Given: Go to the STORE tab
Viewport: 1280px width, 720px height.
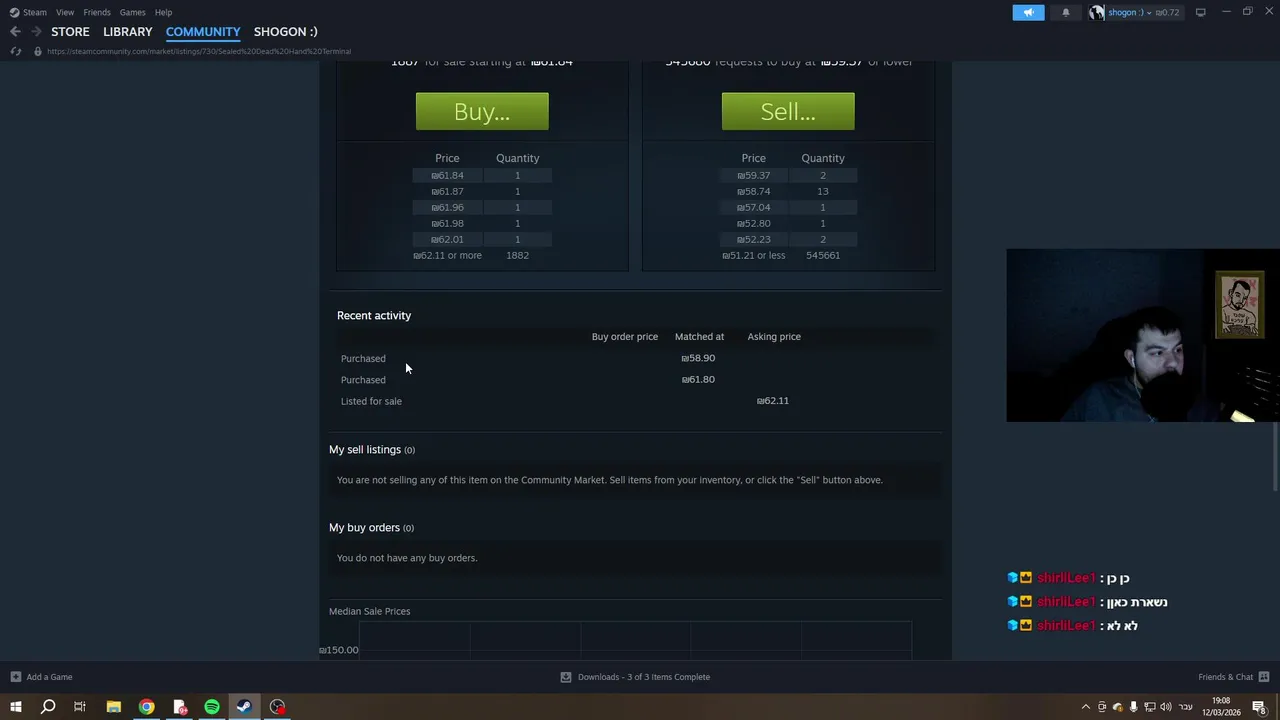Looking at the screenshot, I should (70, 32).
